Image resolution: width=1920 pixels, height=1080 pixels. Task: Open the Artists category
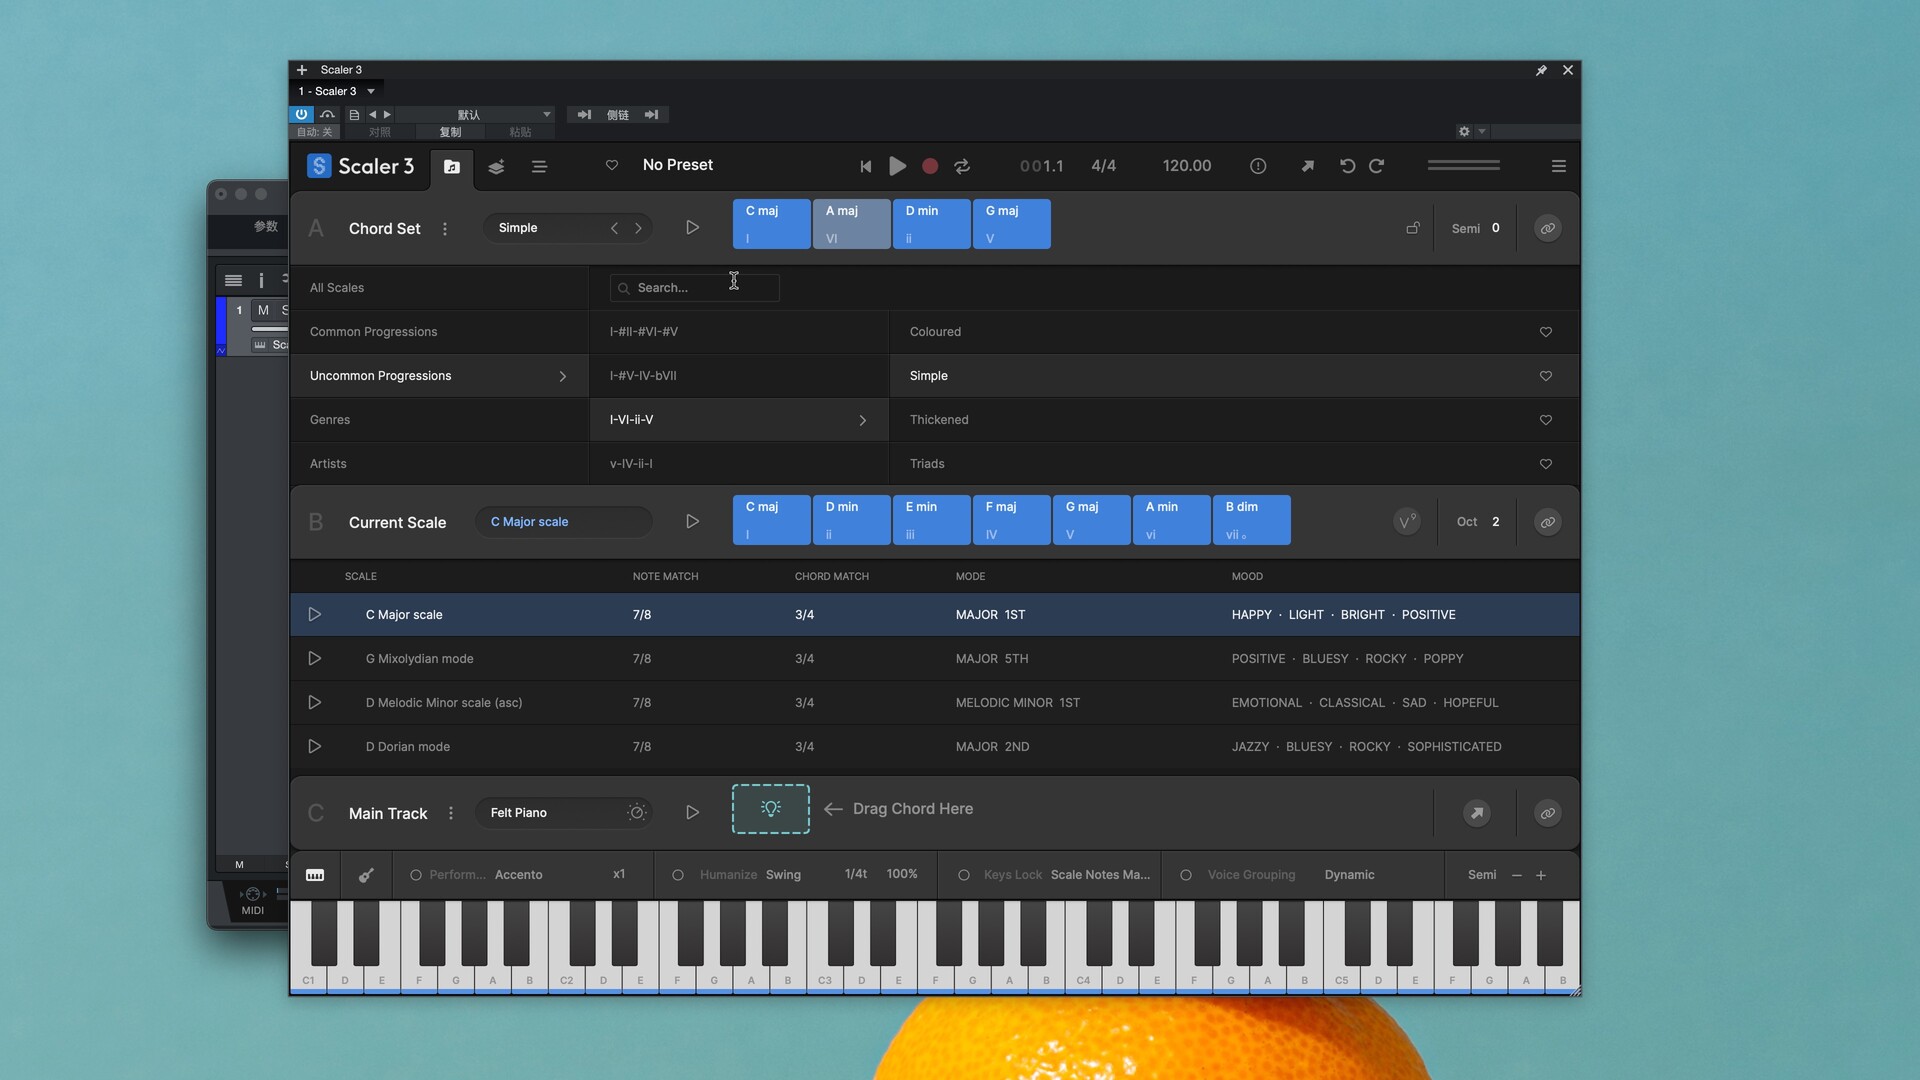[439, 464]
